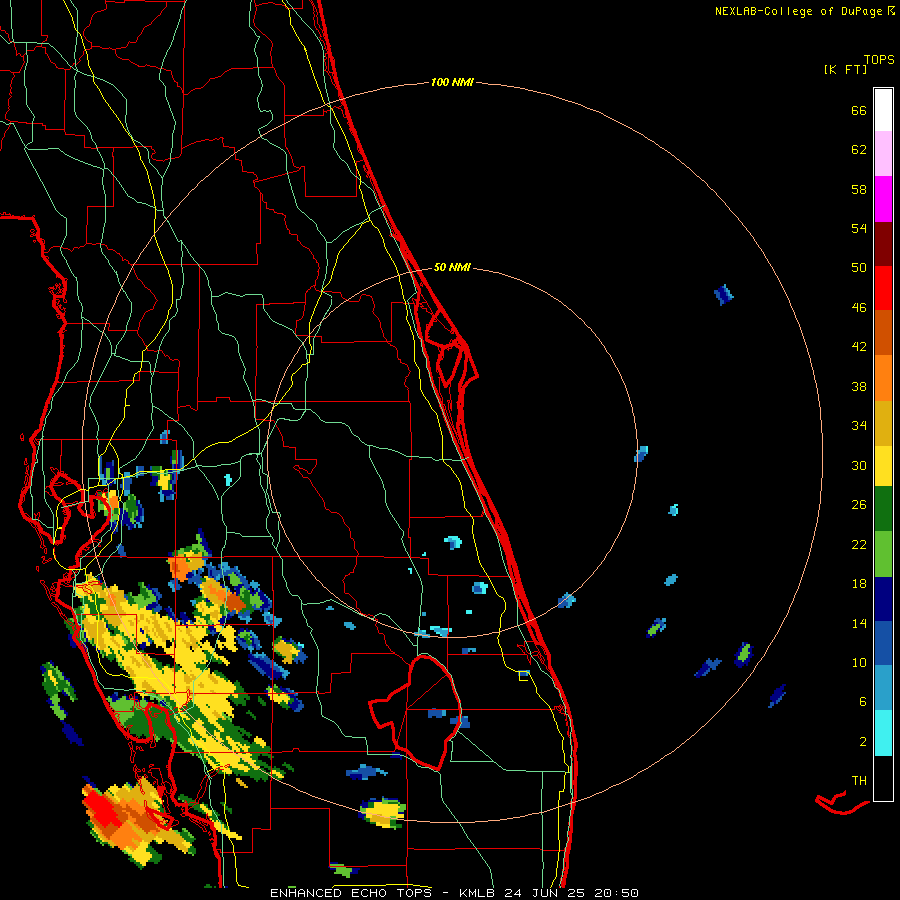Click the "50 NMI" range ring label
This screenshot has width=900, height=900.
pos(452,267)
